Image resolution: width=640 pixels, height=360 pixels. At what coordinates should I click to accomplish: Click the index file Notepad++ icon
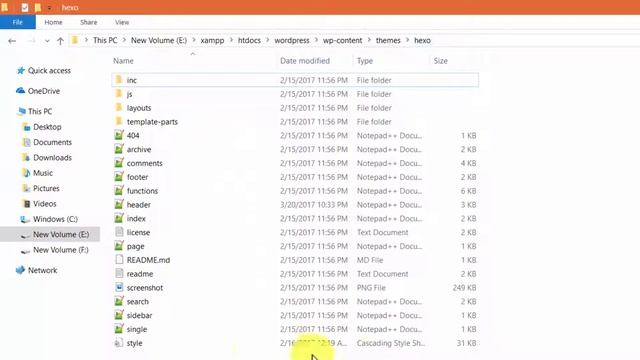point(119,218)
